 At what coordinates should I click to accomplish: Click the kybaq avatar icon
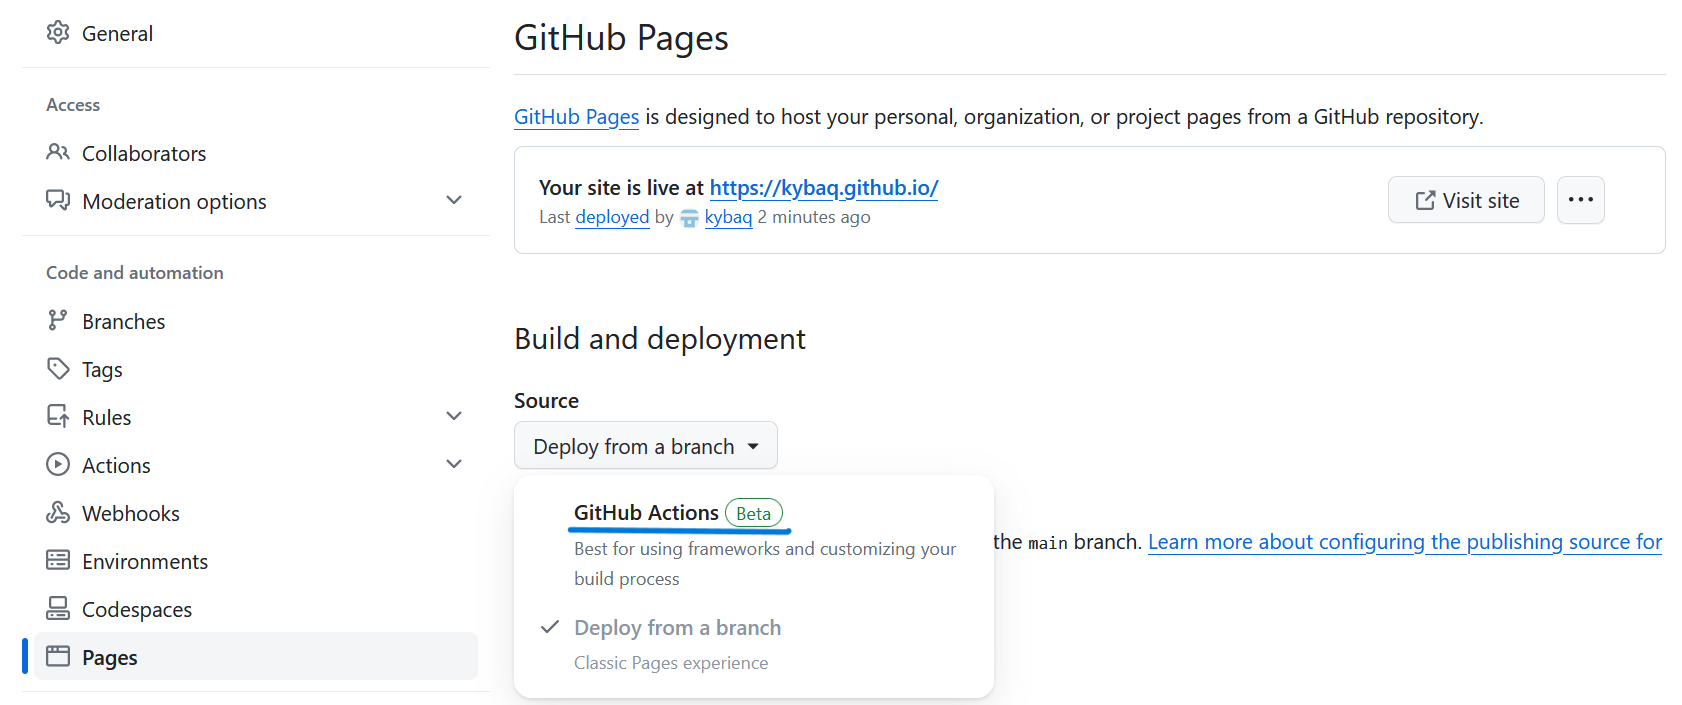689,218
